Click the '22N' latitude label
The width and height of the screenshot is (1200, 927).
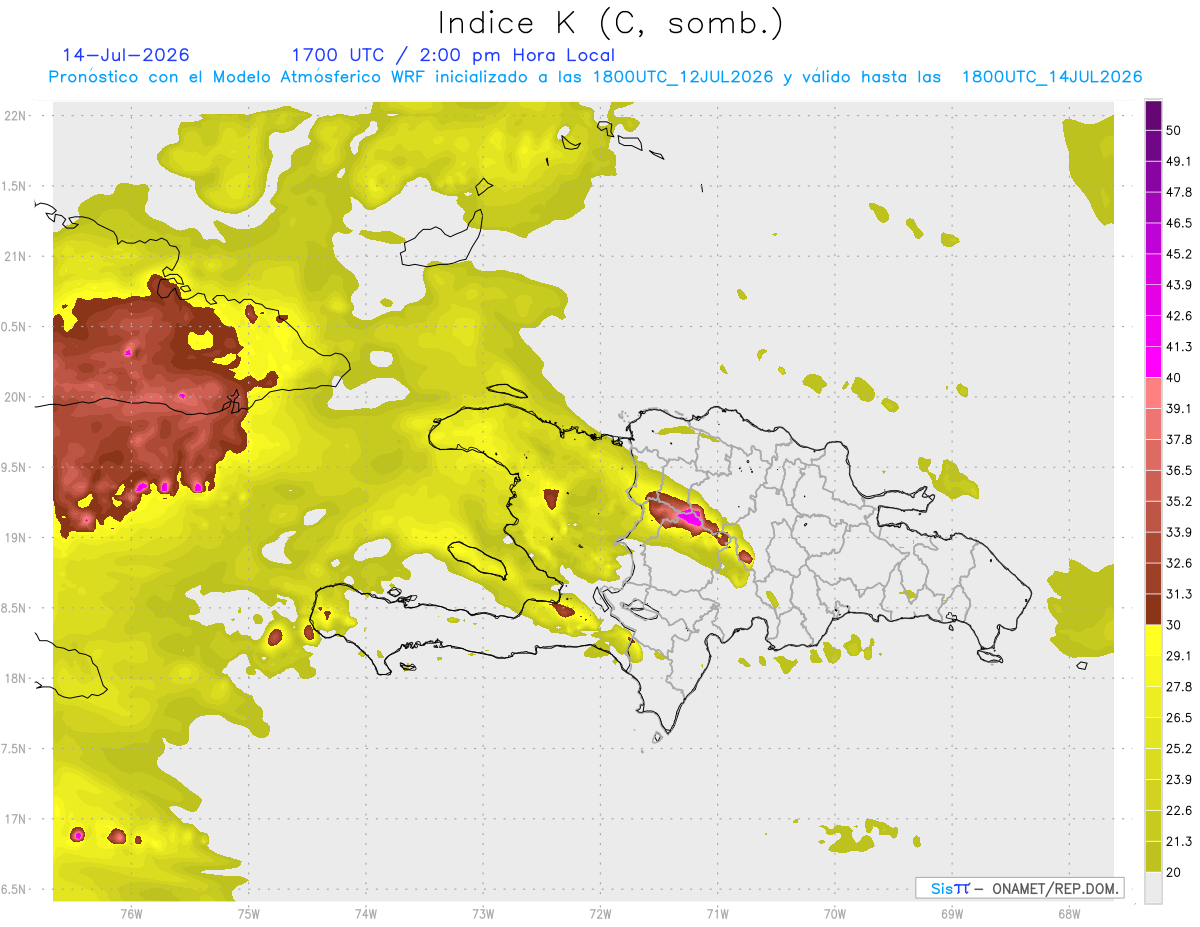point(15,115)
